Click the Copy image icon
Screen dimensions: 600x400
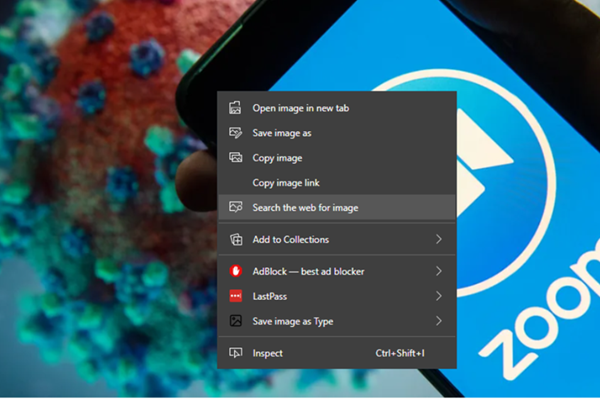(x=235, y=158)
